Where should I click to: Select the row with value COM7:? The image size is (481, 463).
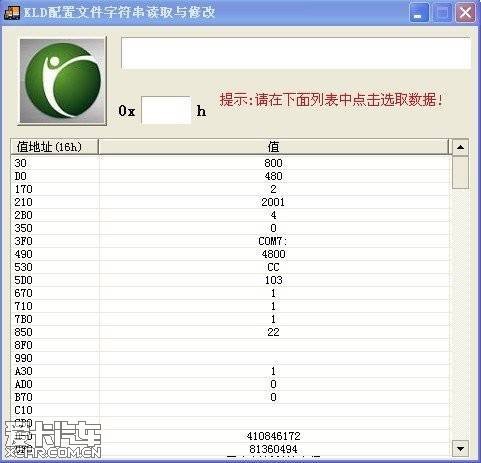(x=230, y=241)
